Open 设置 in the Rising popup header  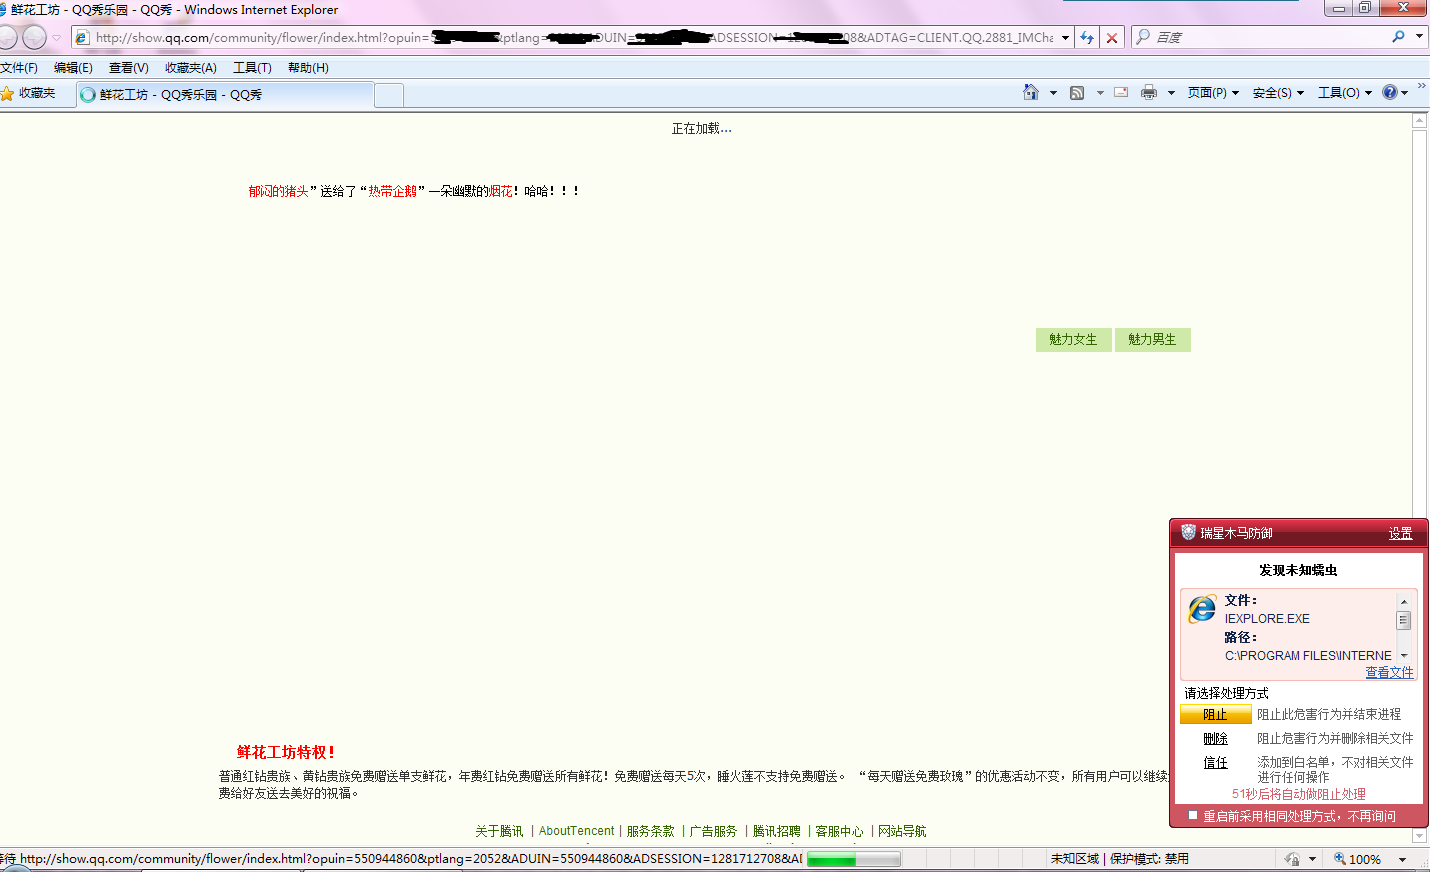tap(1400, 534)
